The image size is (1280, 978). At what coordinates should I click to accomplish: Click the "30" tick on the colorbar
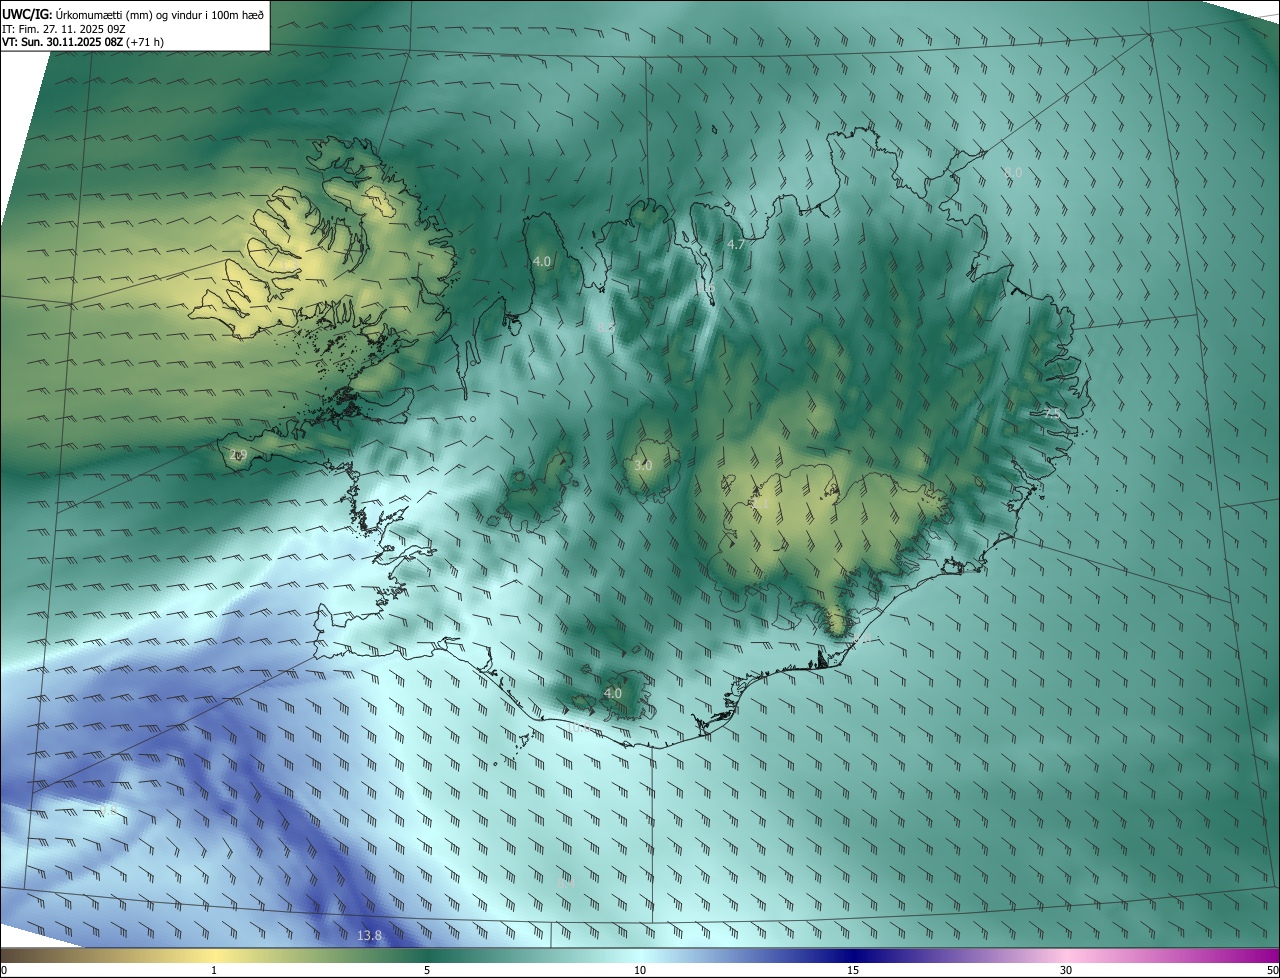(1066, 970)
